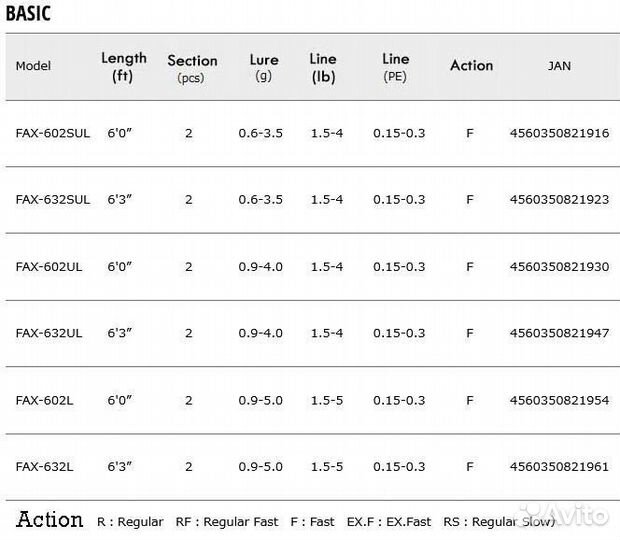Click the Section (pcs) column header
The image size is (620, 540).
click(x=192, y=68)
